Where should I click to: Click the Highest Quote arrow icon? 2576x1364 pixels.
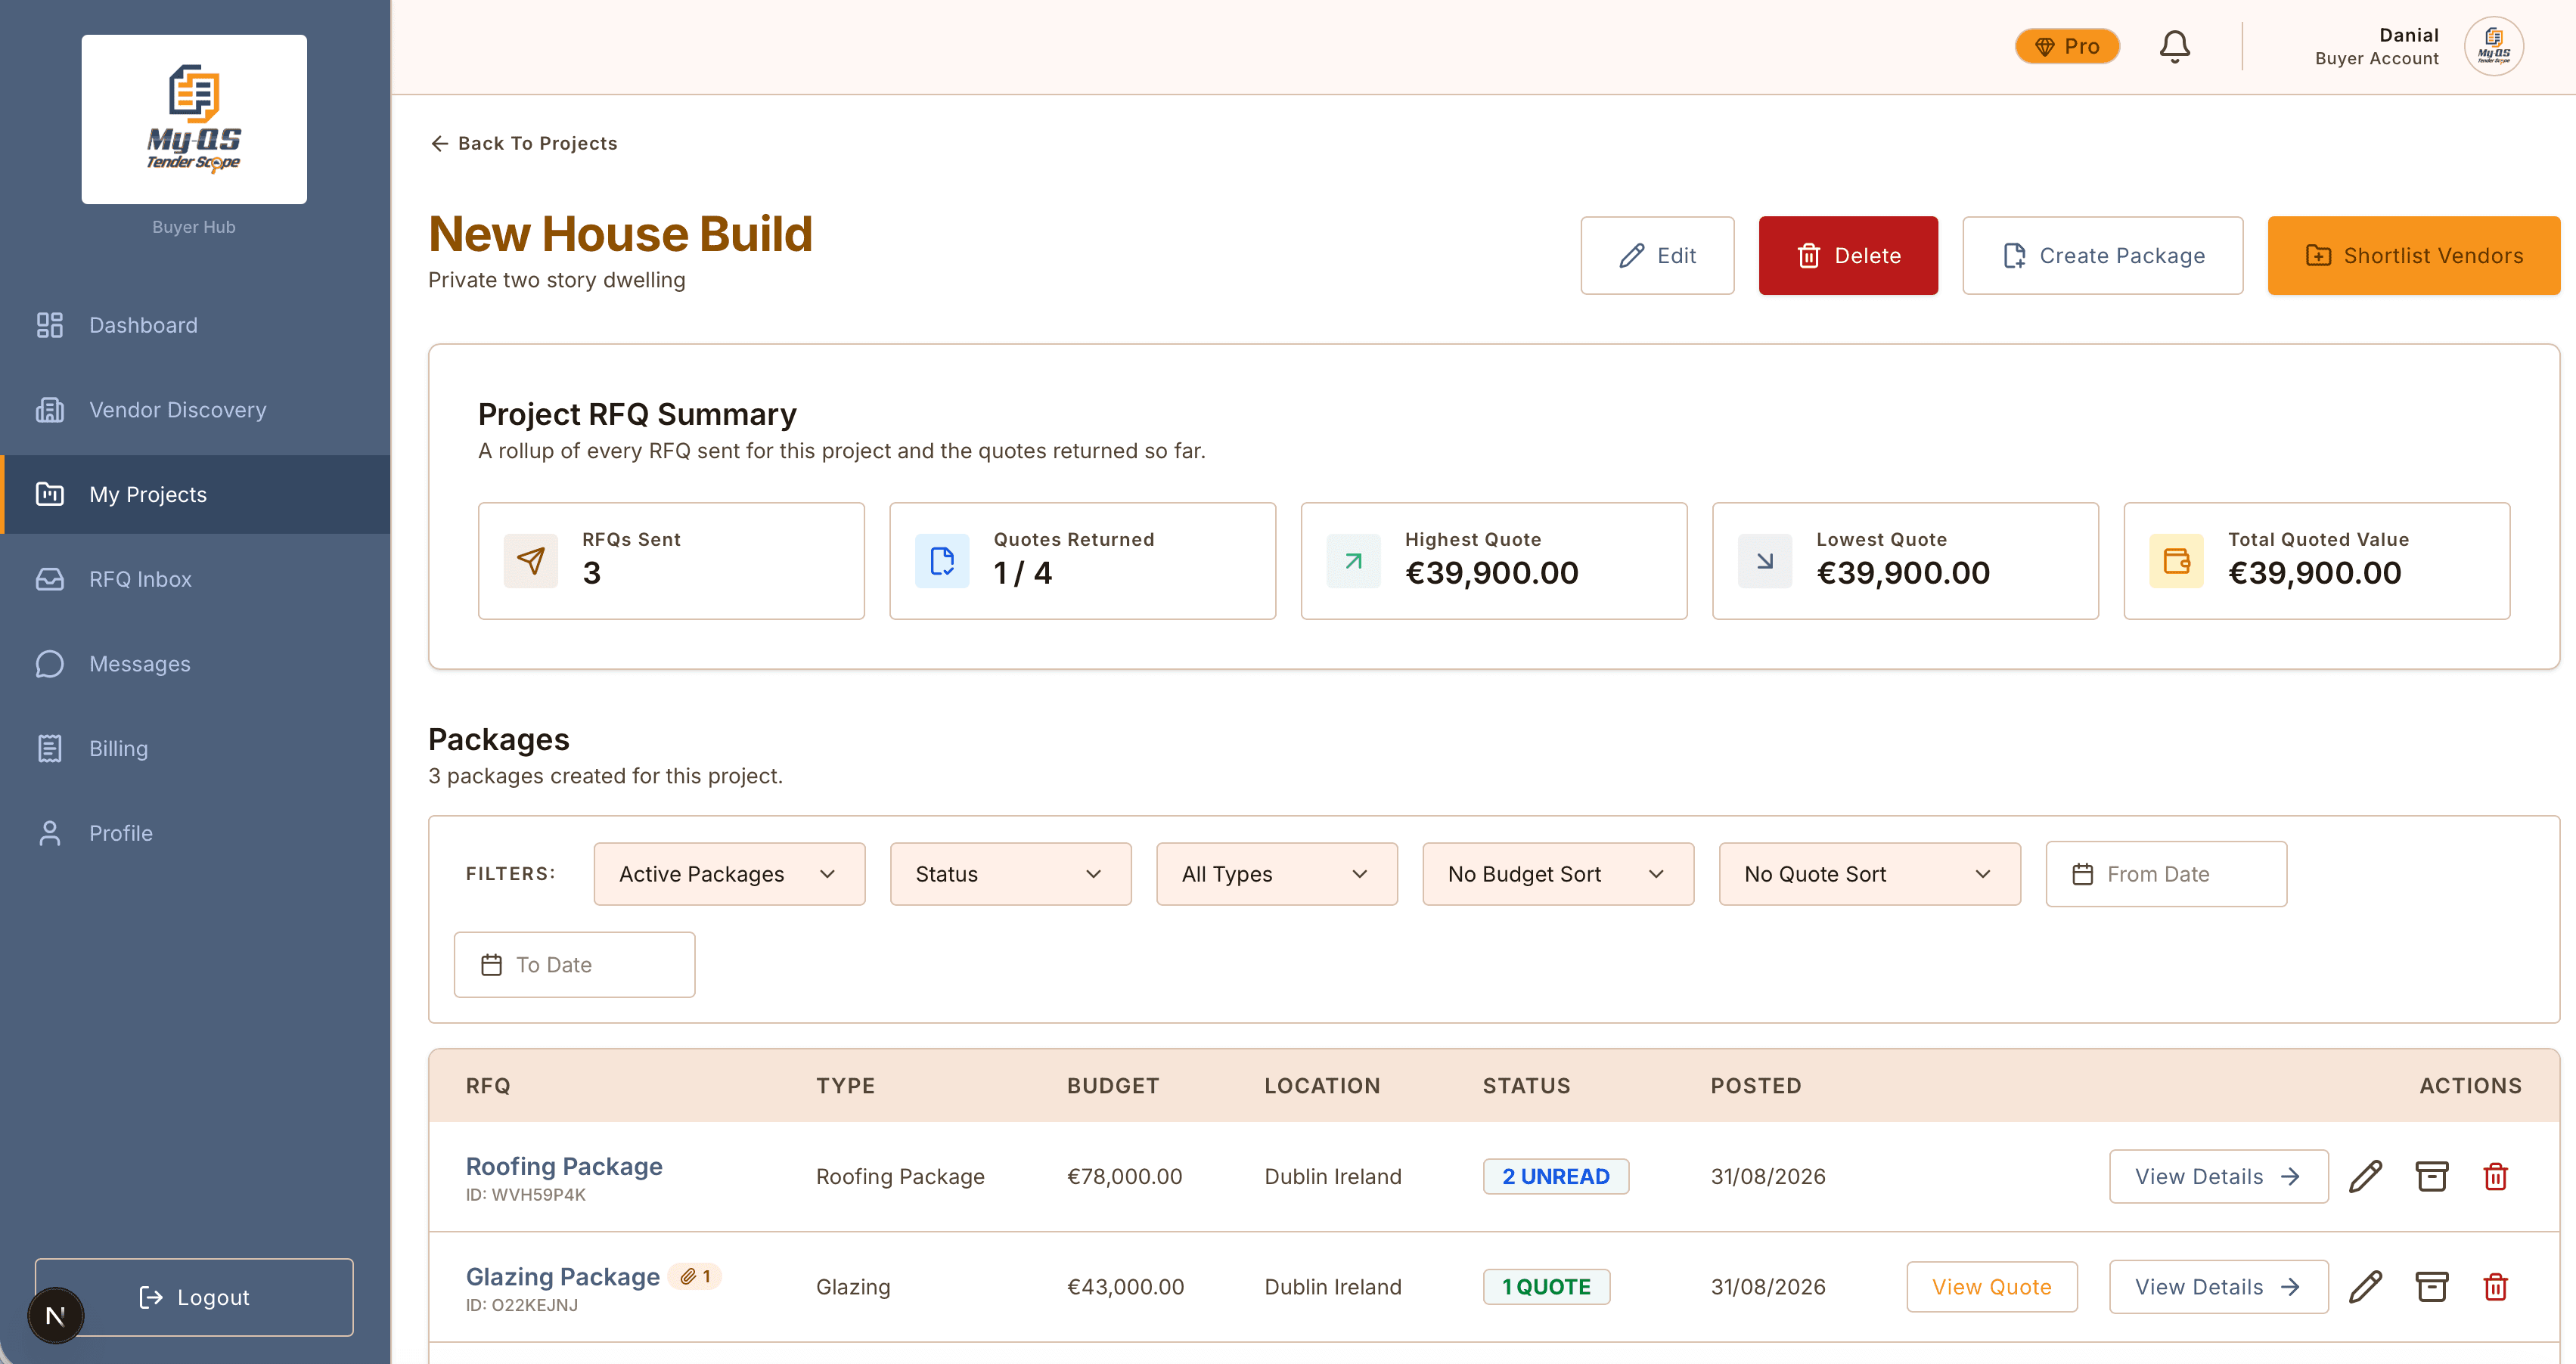1353,561
